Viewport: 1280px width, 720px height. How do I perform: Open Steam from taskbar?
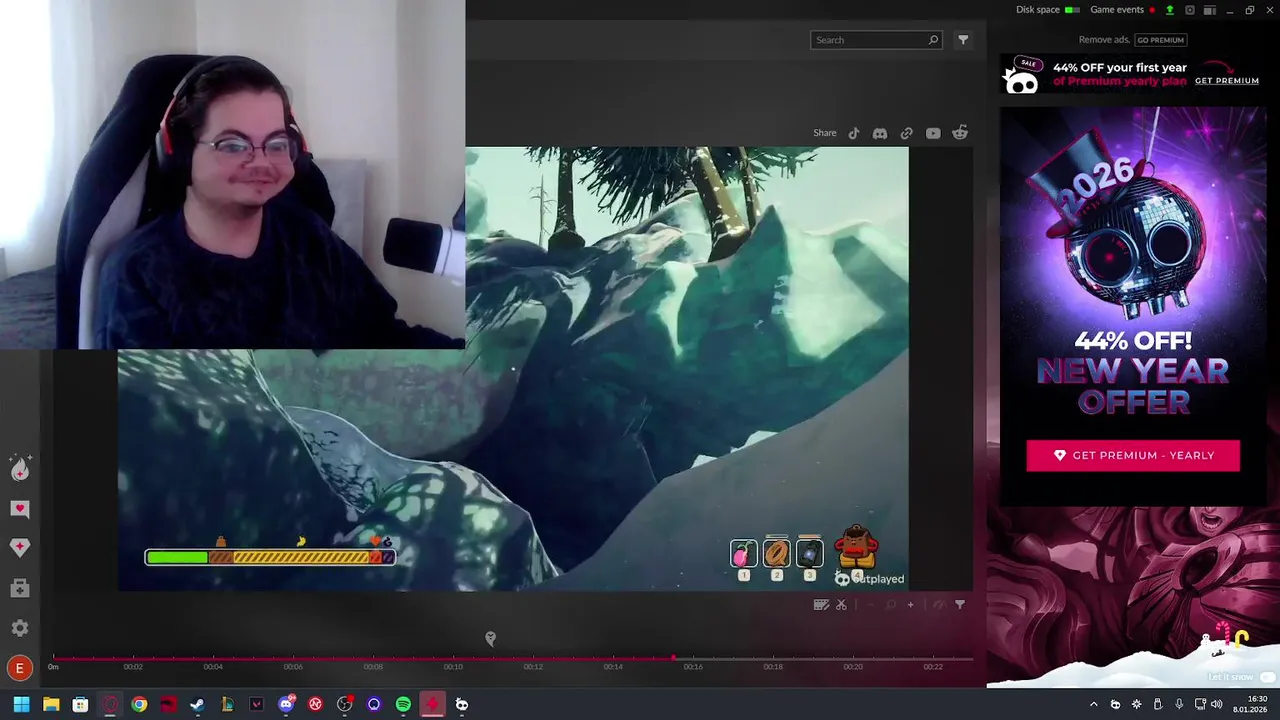point(198,704)
